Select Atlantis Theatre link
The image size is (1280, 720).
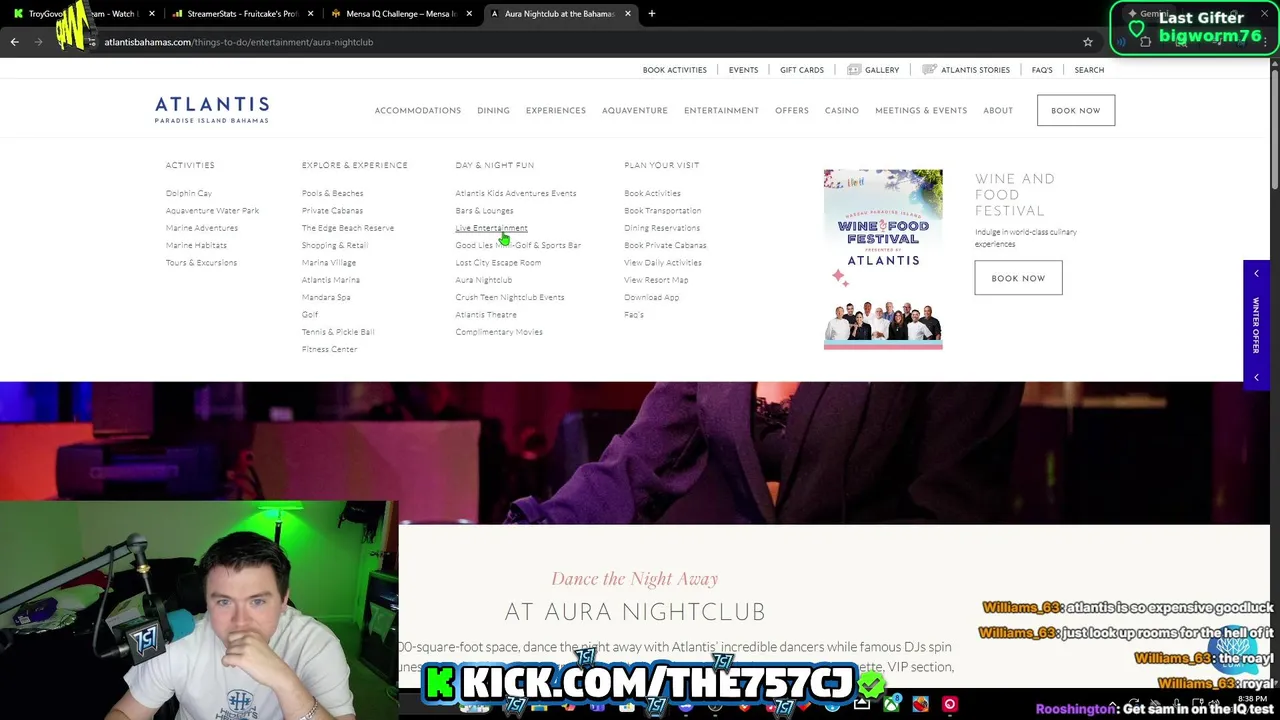(x=486, y=314)
